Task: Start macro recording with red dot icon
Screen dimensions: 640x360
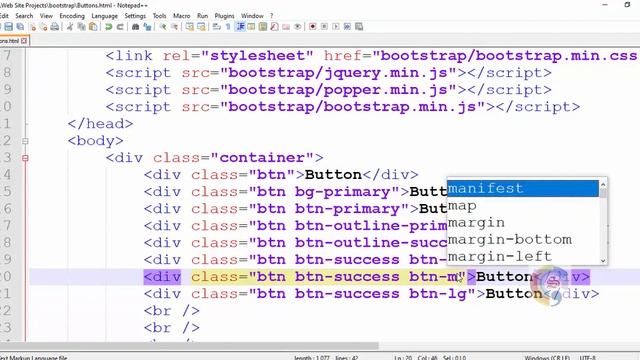Action: (x=312, y=27)
